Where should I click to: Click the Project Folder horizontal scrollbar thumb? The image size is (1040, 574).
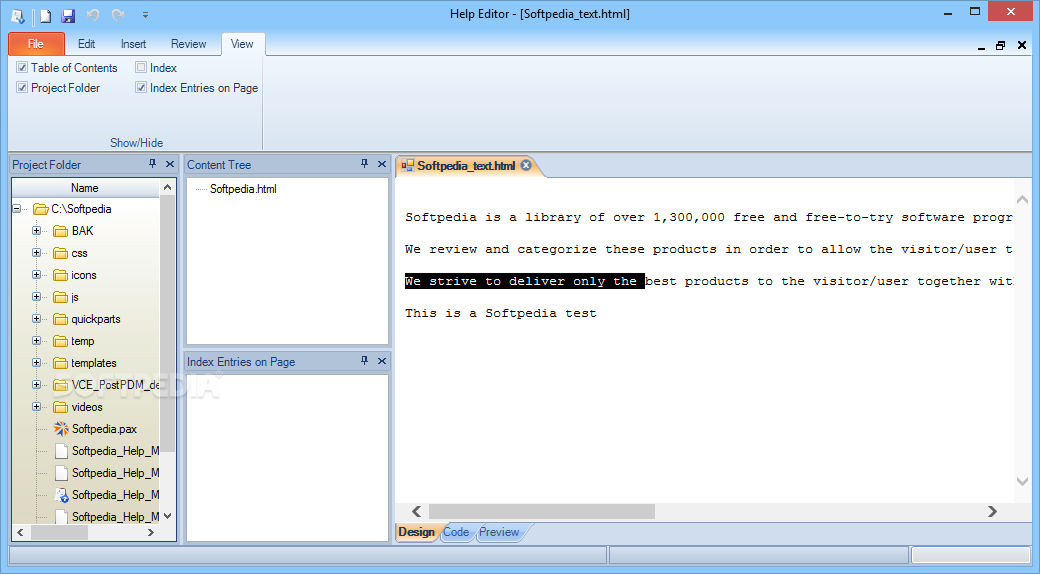pos(59,532)
